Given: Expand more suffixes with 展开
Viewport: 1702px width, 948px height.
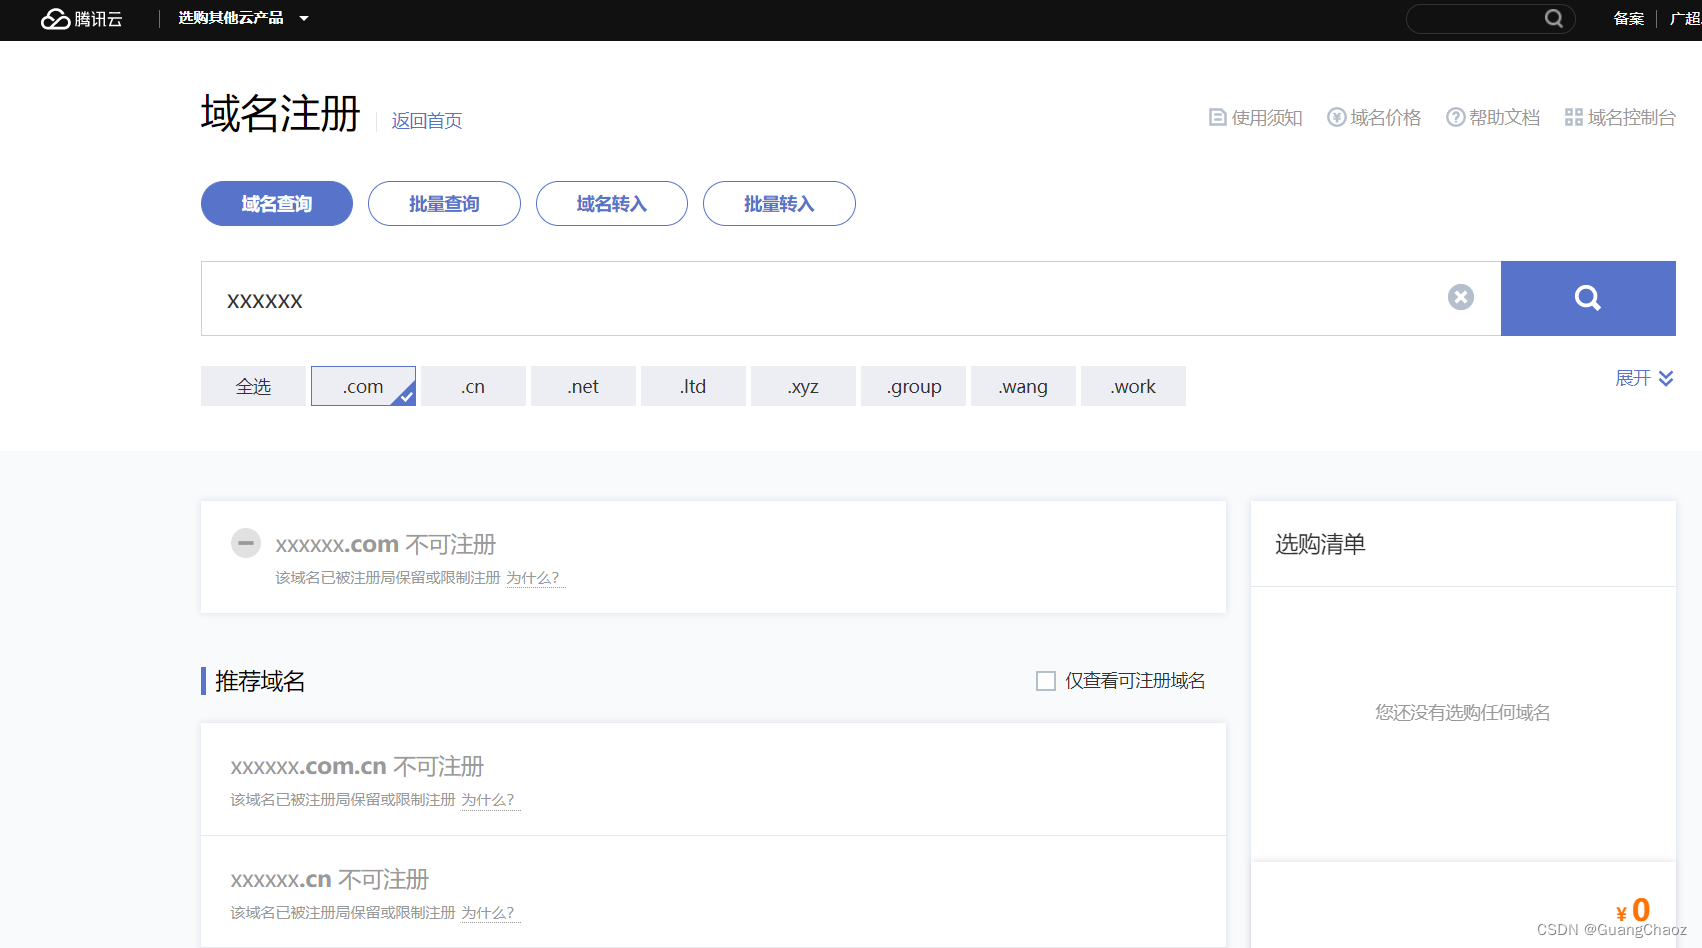Looking at the screenshot, I should coord(1644,378).
